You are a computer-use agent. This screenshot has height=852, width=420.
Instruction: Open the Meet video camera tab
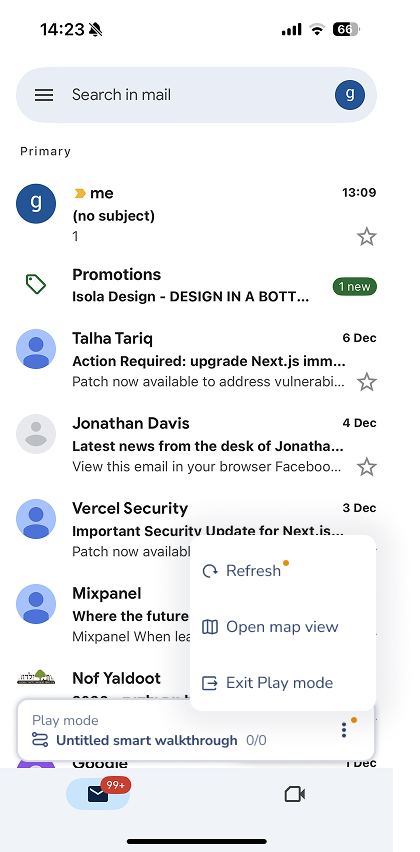[x=294, y=794]
